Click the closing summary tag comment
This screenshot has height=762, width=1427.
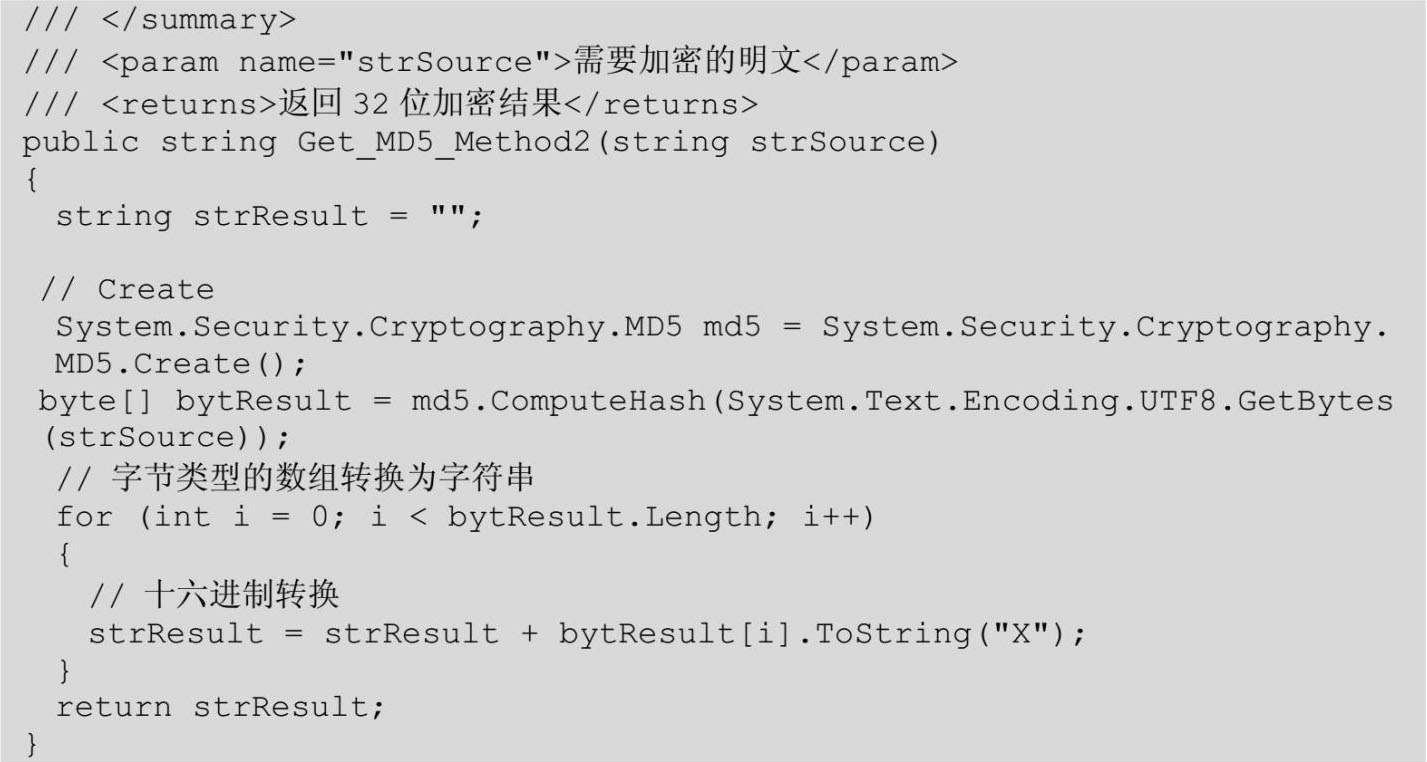click(159, 19)
